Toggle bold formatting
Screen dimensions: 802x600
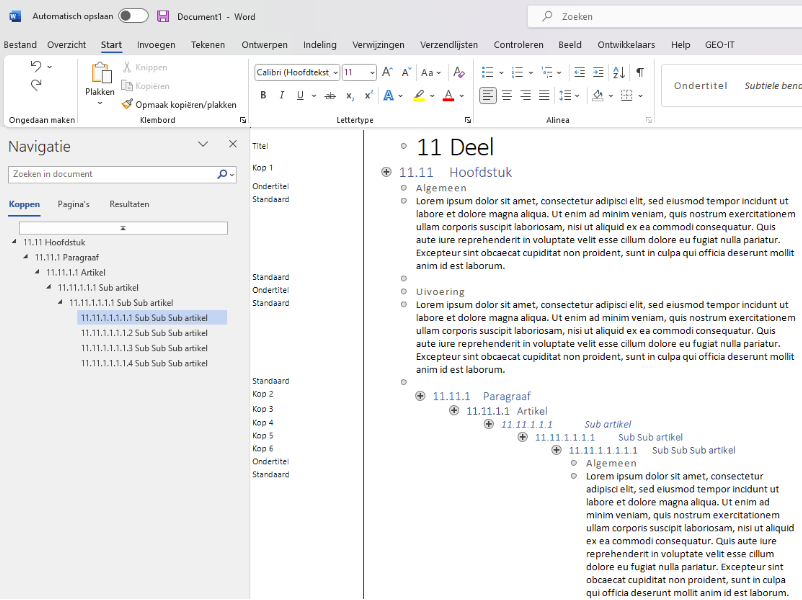[x=264, y=96]
